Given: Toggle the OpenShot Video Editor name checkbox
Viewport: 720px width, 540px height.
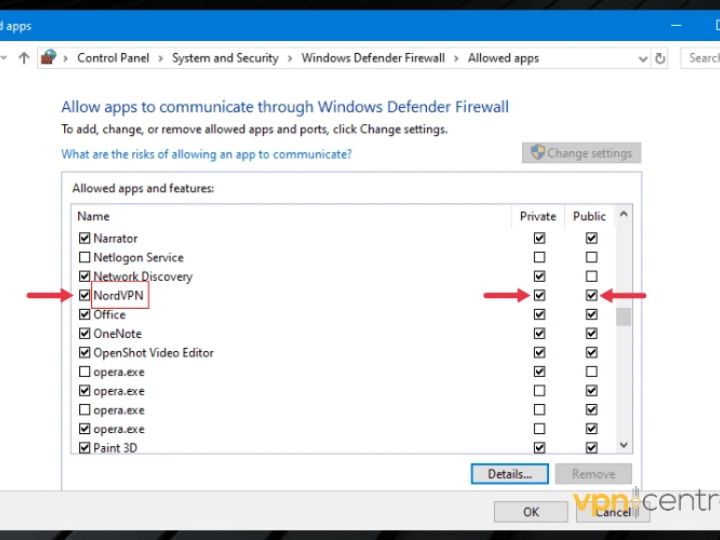Looking at the screenshot, I should coord(84,353).
